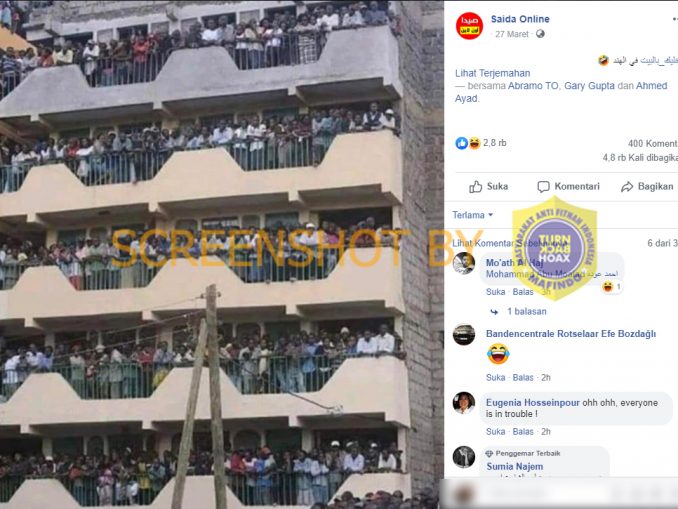
Task: Click 400 Komentar count
Action: [x=652, y=144]
